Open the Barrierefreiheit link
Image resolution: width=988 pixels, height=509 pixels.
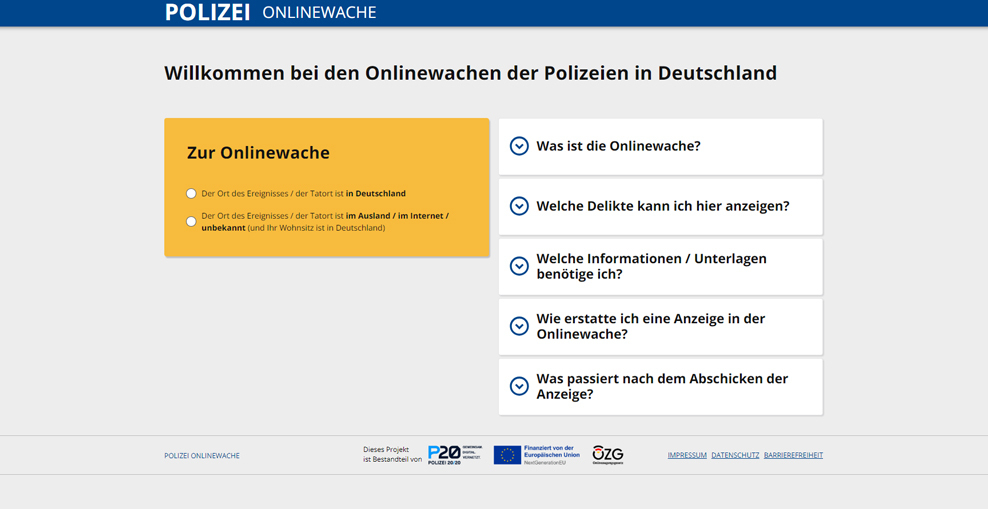[x=793, y=456]
